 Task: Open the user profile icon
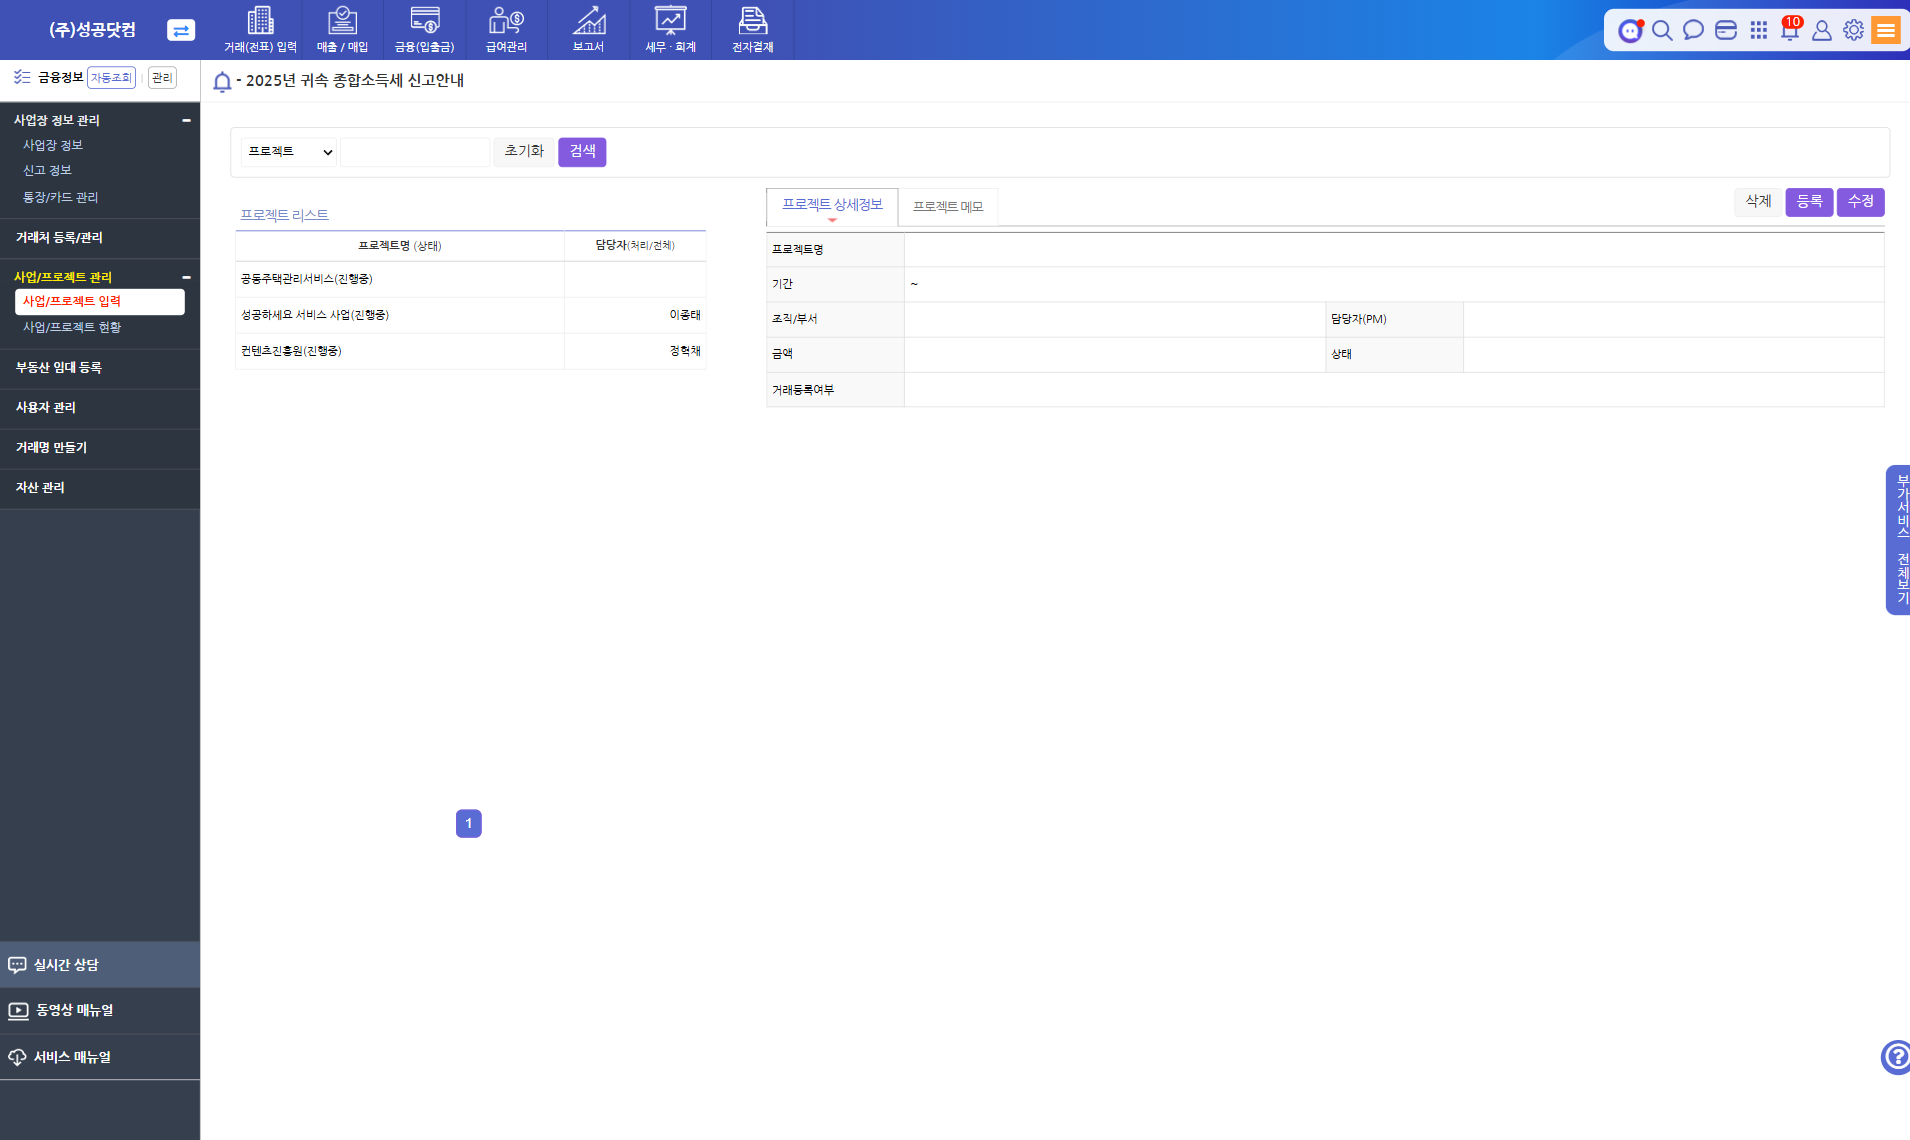pos(1822,30)
